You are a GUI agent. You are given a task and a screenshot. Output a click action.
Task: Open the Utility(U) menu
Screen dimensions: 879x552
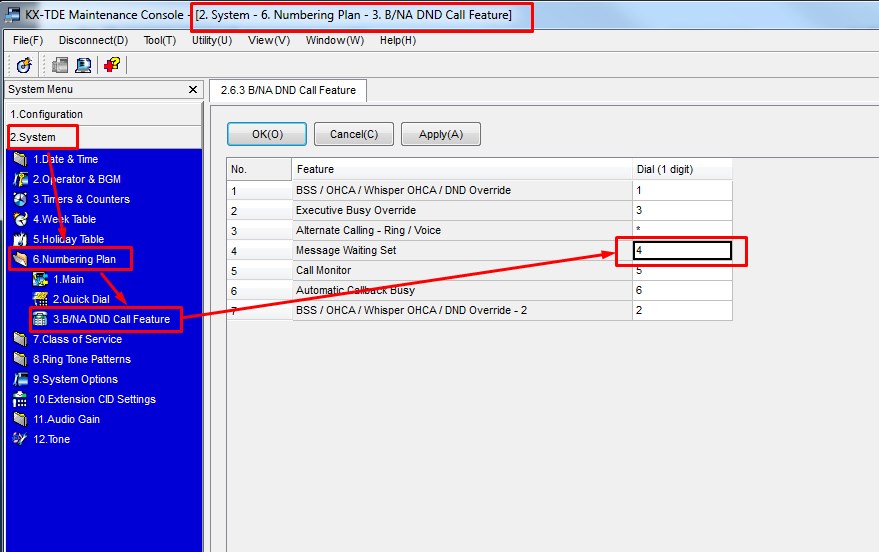click(212, 40)
